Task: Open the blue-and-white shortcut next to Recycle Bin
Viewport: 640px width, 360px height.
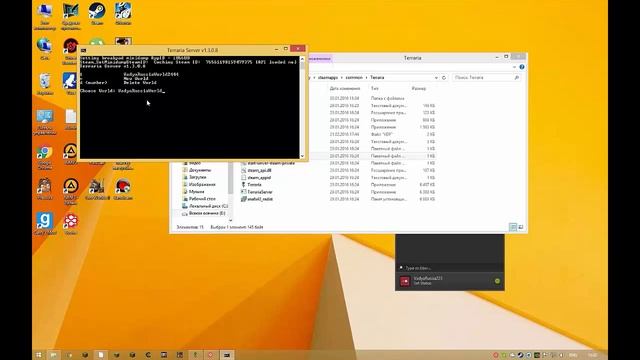Action: click(x=70, y=81)
